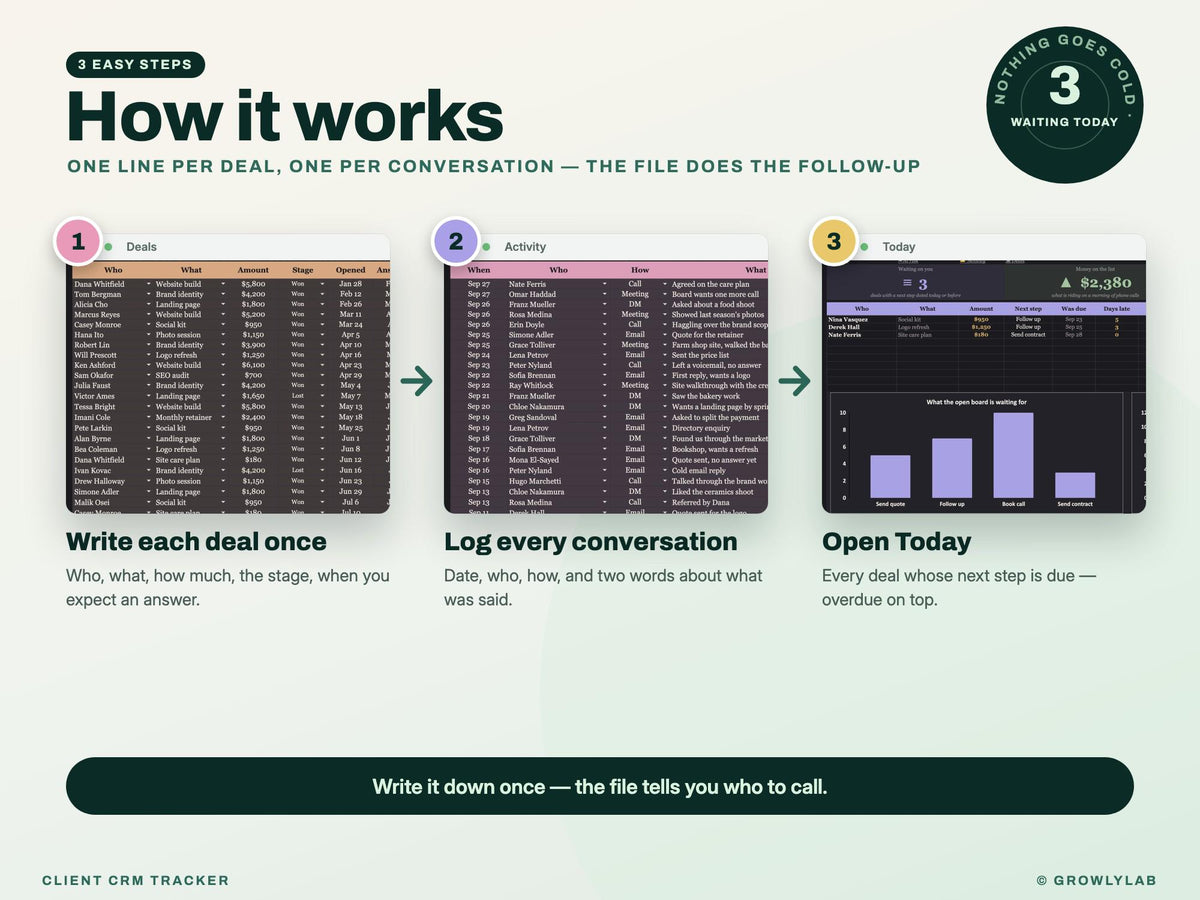
Task: Select the 'Nina Vasquez' row name in Today
Action: [849, 319]
